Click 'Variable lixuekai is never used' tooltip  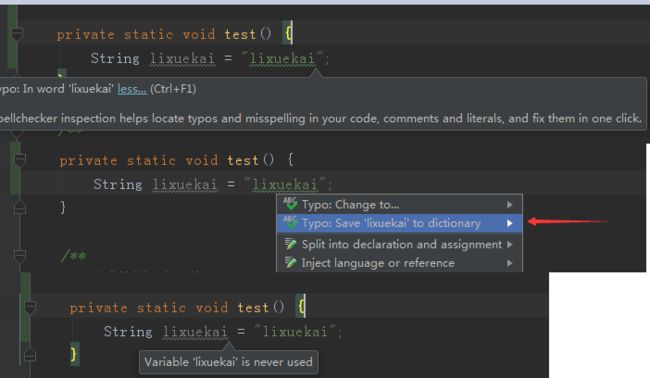228,362
